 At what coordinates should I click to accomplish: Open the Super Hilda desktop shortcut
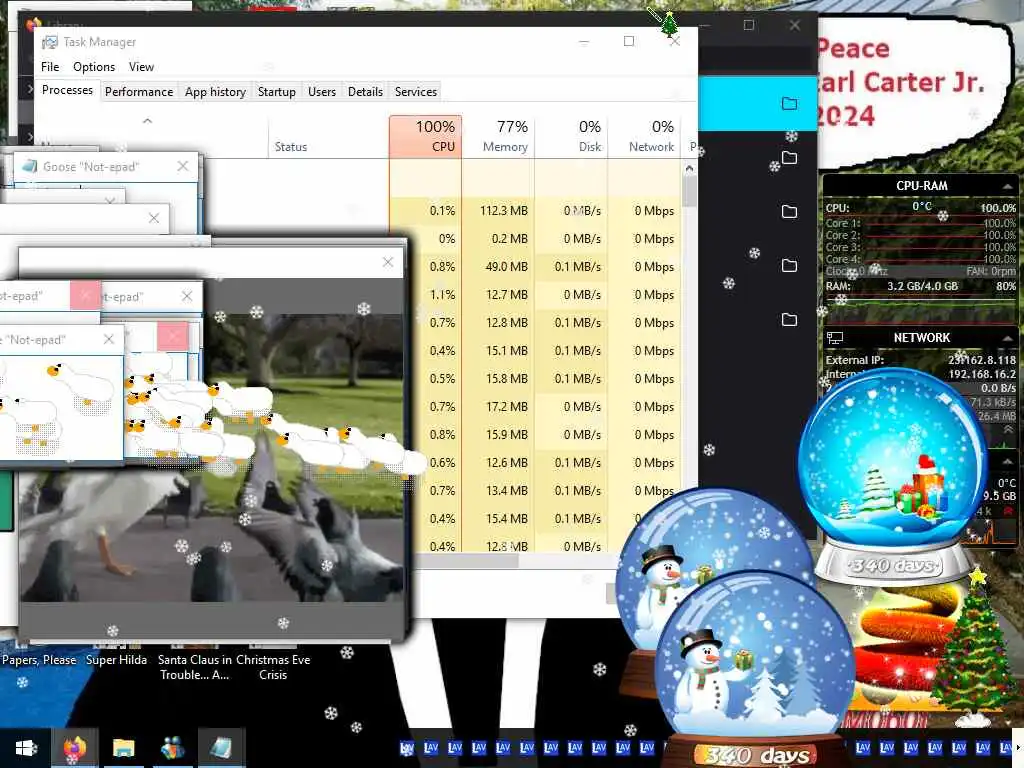pyautogui.click(x=116, y=660)
